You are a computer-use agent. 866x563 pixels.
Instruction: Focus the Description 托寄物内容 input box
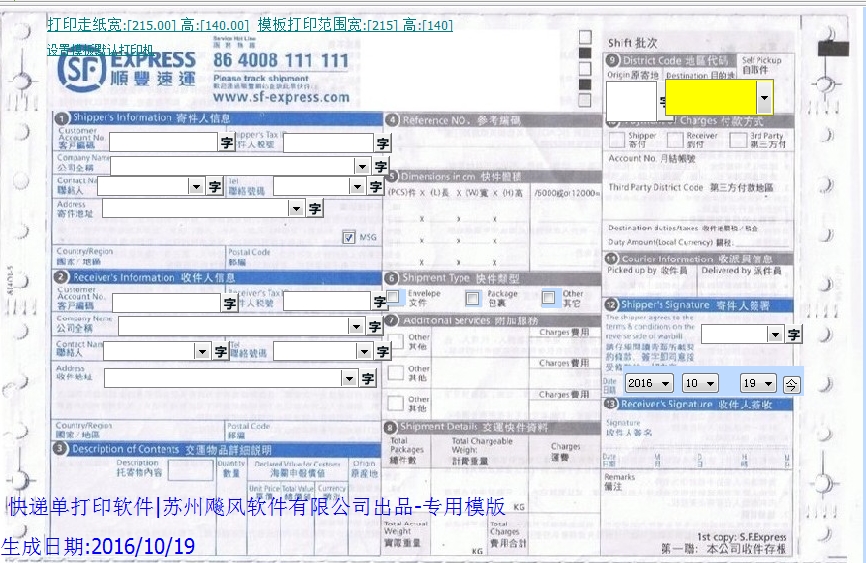[x=191, y=471]
